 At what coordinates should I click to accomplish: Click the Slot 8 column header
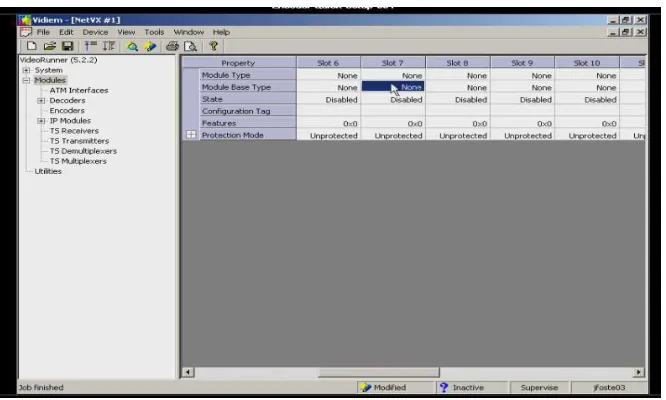point(457,63)
